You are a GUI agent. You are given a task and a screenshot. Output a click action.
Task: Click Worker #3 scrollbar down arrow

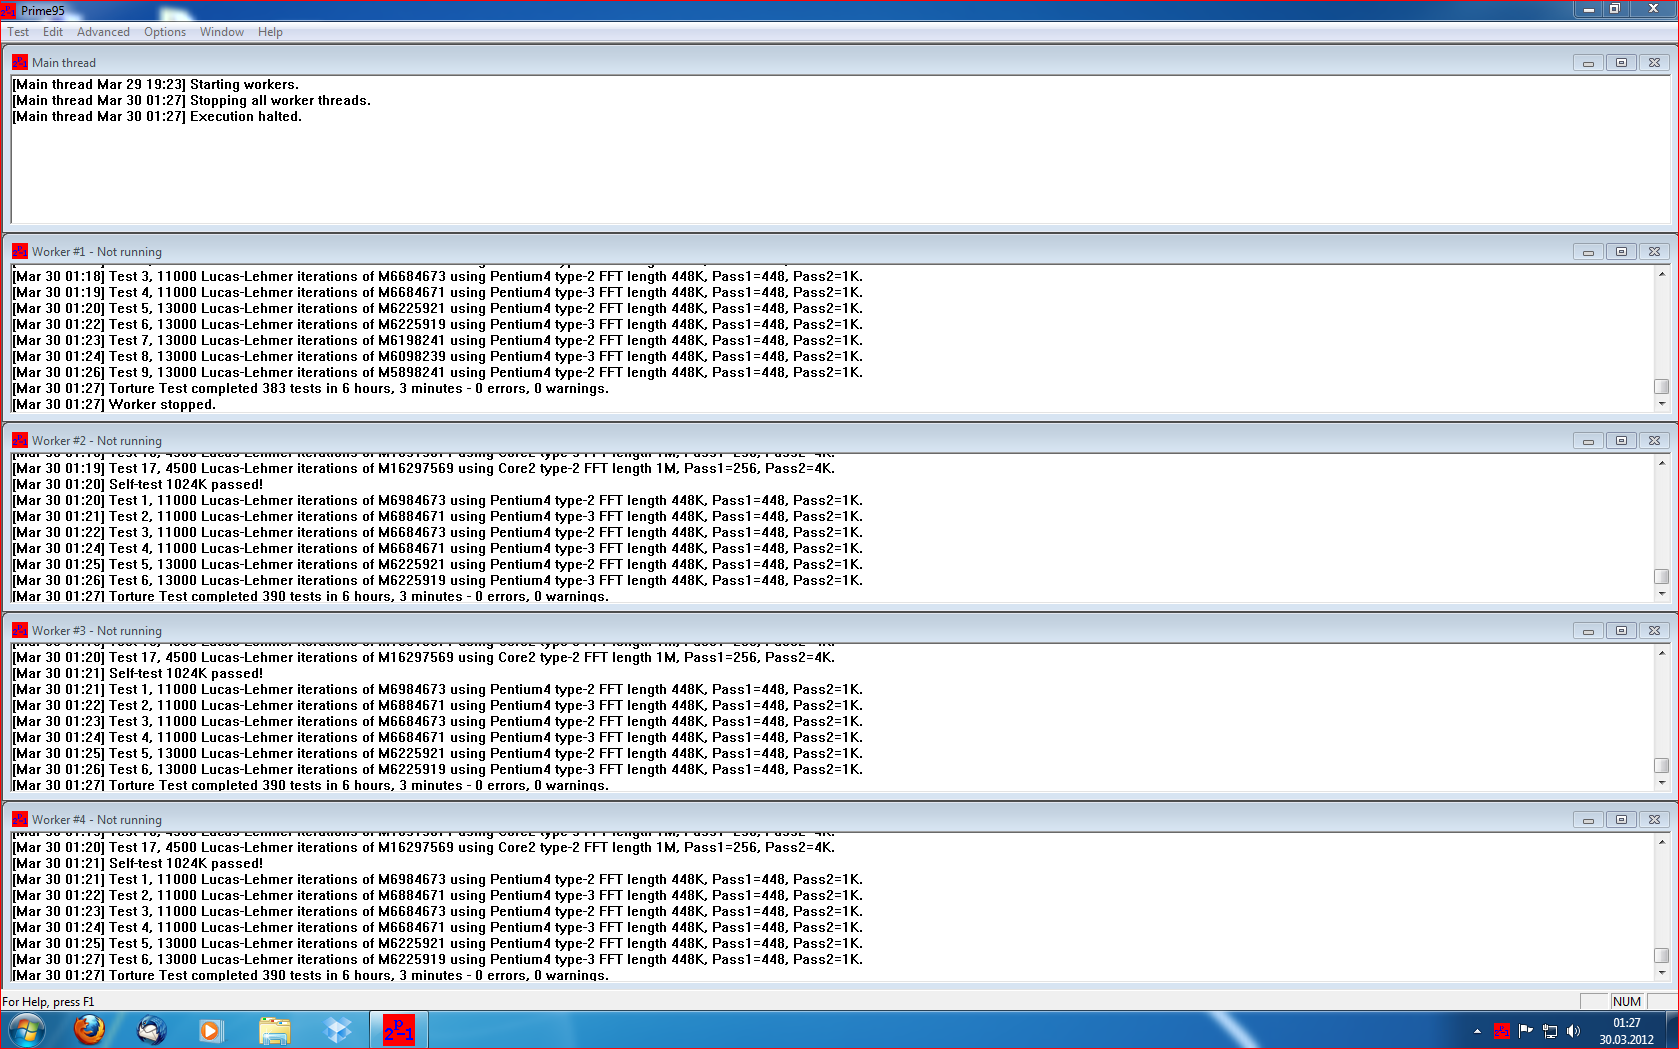tap(1661, 783)
